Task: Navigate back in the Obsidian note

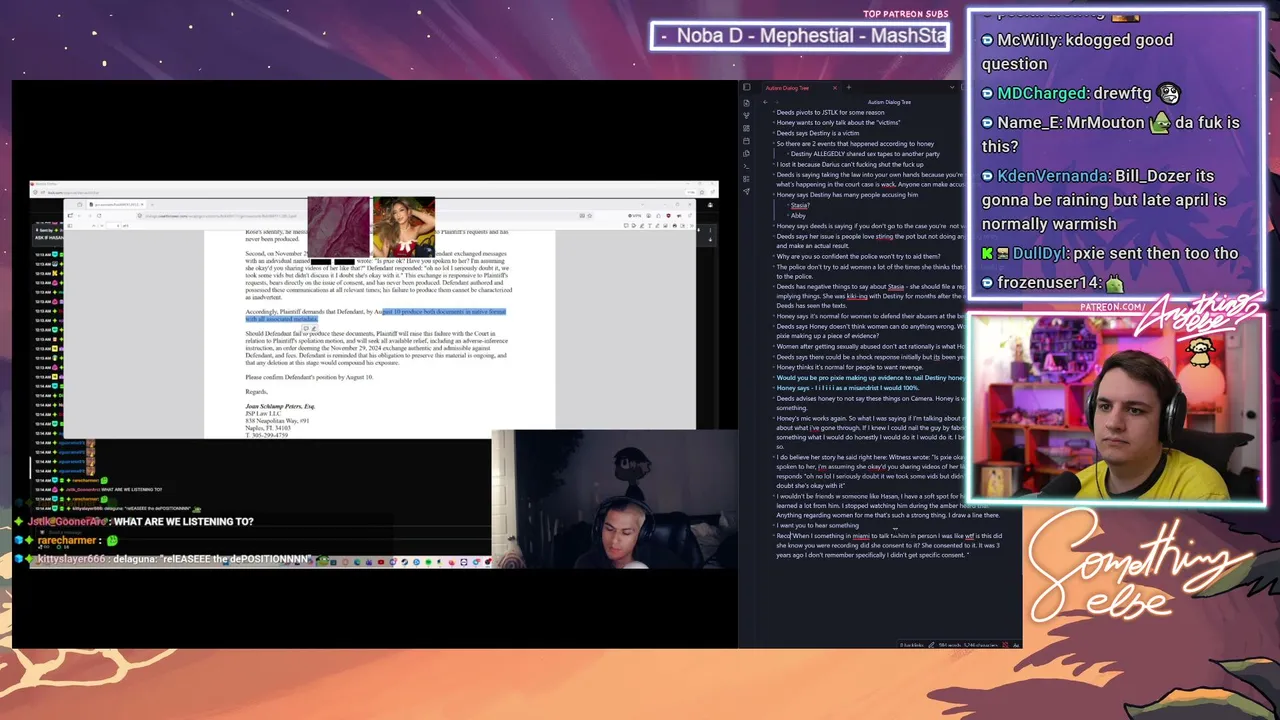Action: (x=766, y=102)
